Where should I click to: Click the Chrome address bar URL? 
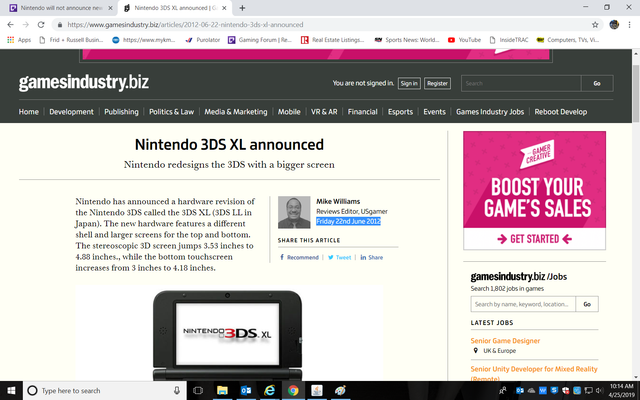point(185,25)
